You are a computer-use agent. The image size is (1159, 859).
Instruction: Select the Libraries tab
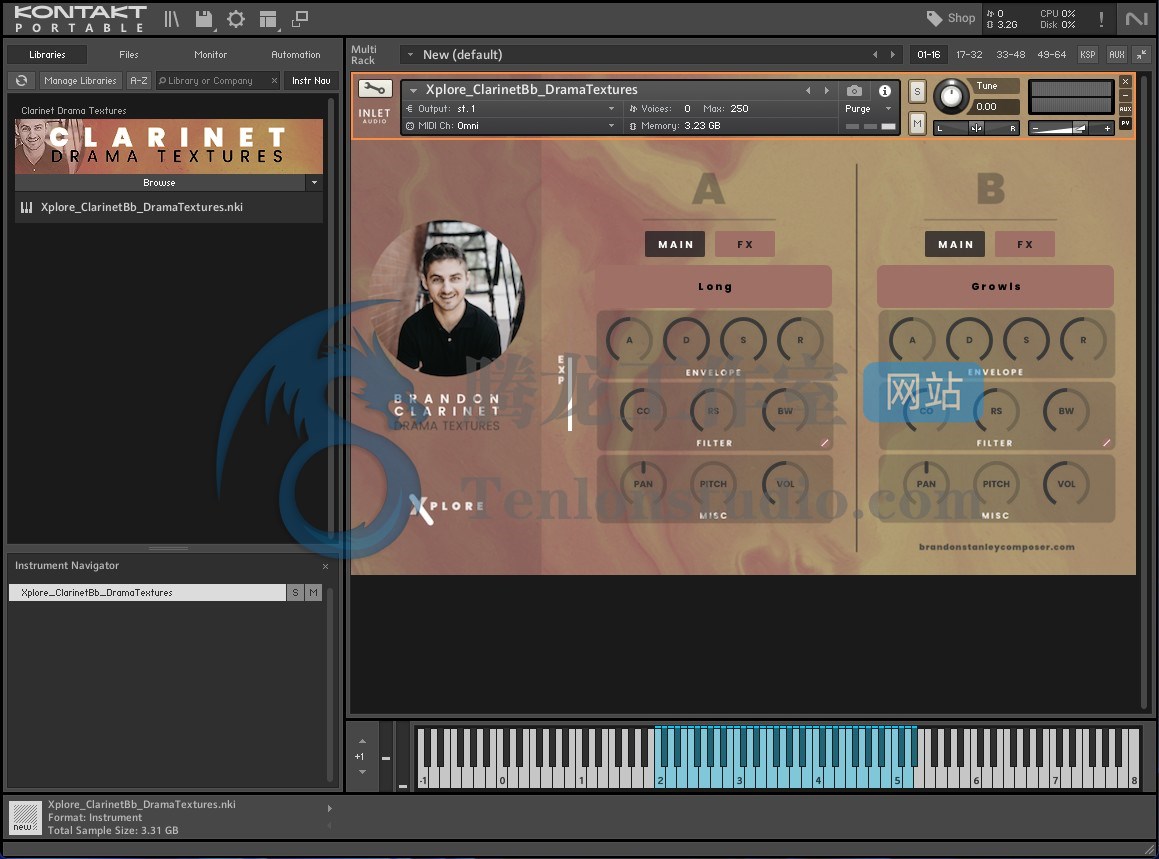tap(47, 55)
